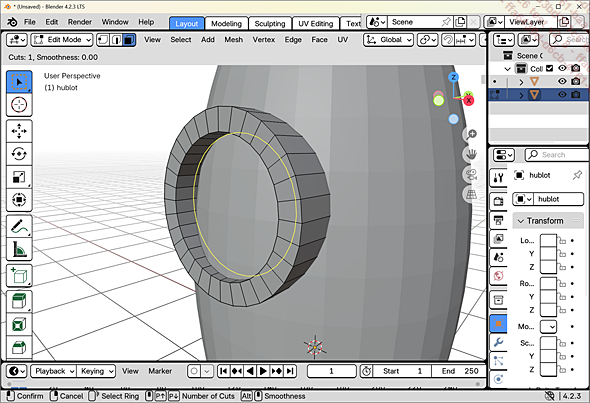Toggle the snapping magnet icon
590x403 pixels.
pyautogui.click(x=447, y=40)
